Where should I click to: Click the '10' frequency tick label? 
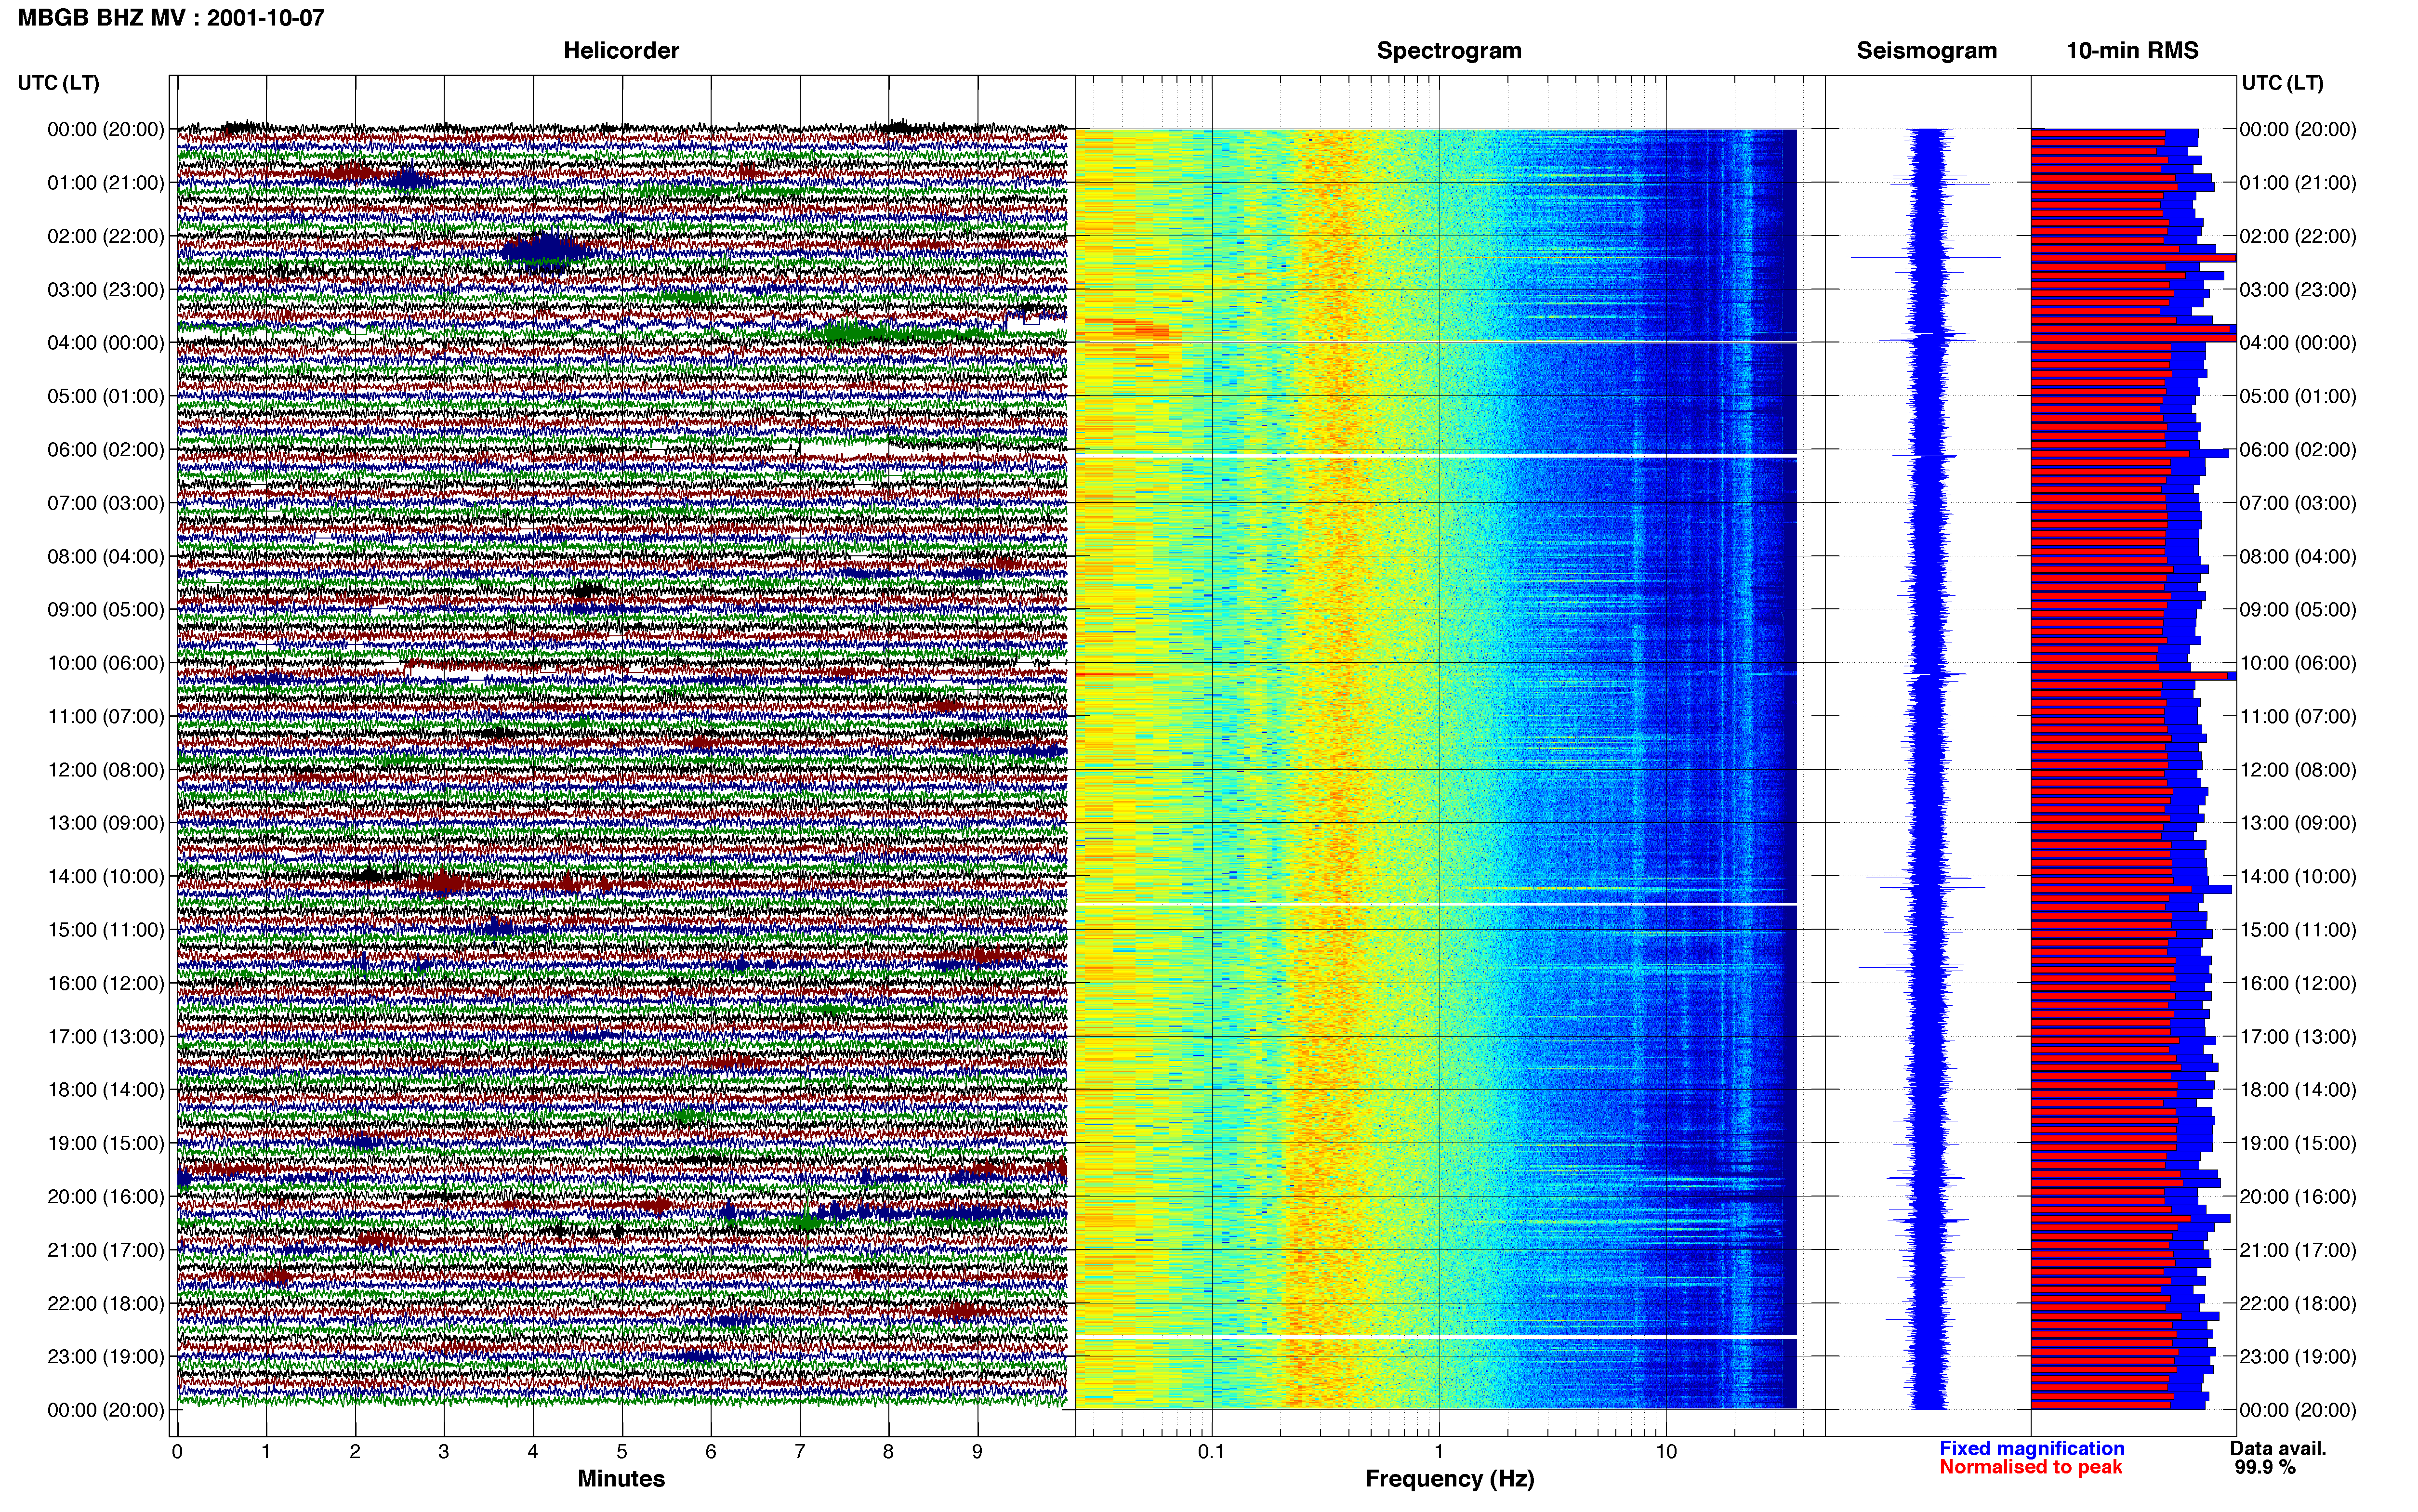[x=1666, y=1452]
